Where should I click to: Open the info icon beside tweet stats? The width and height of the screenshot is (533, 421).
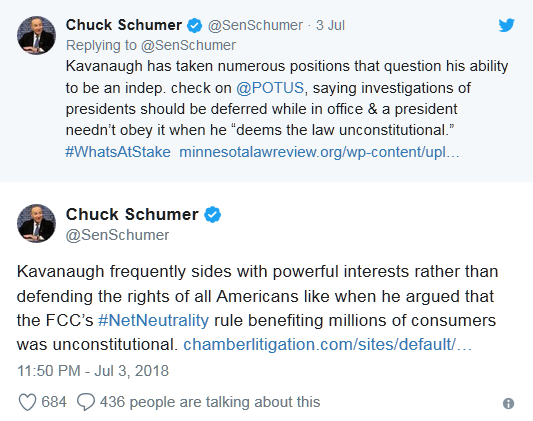click(508, 403)
